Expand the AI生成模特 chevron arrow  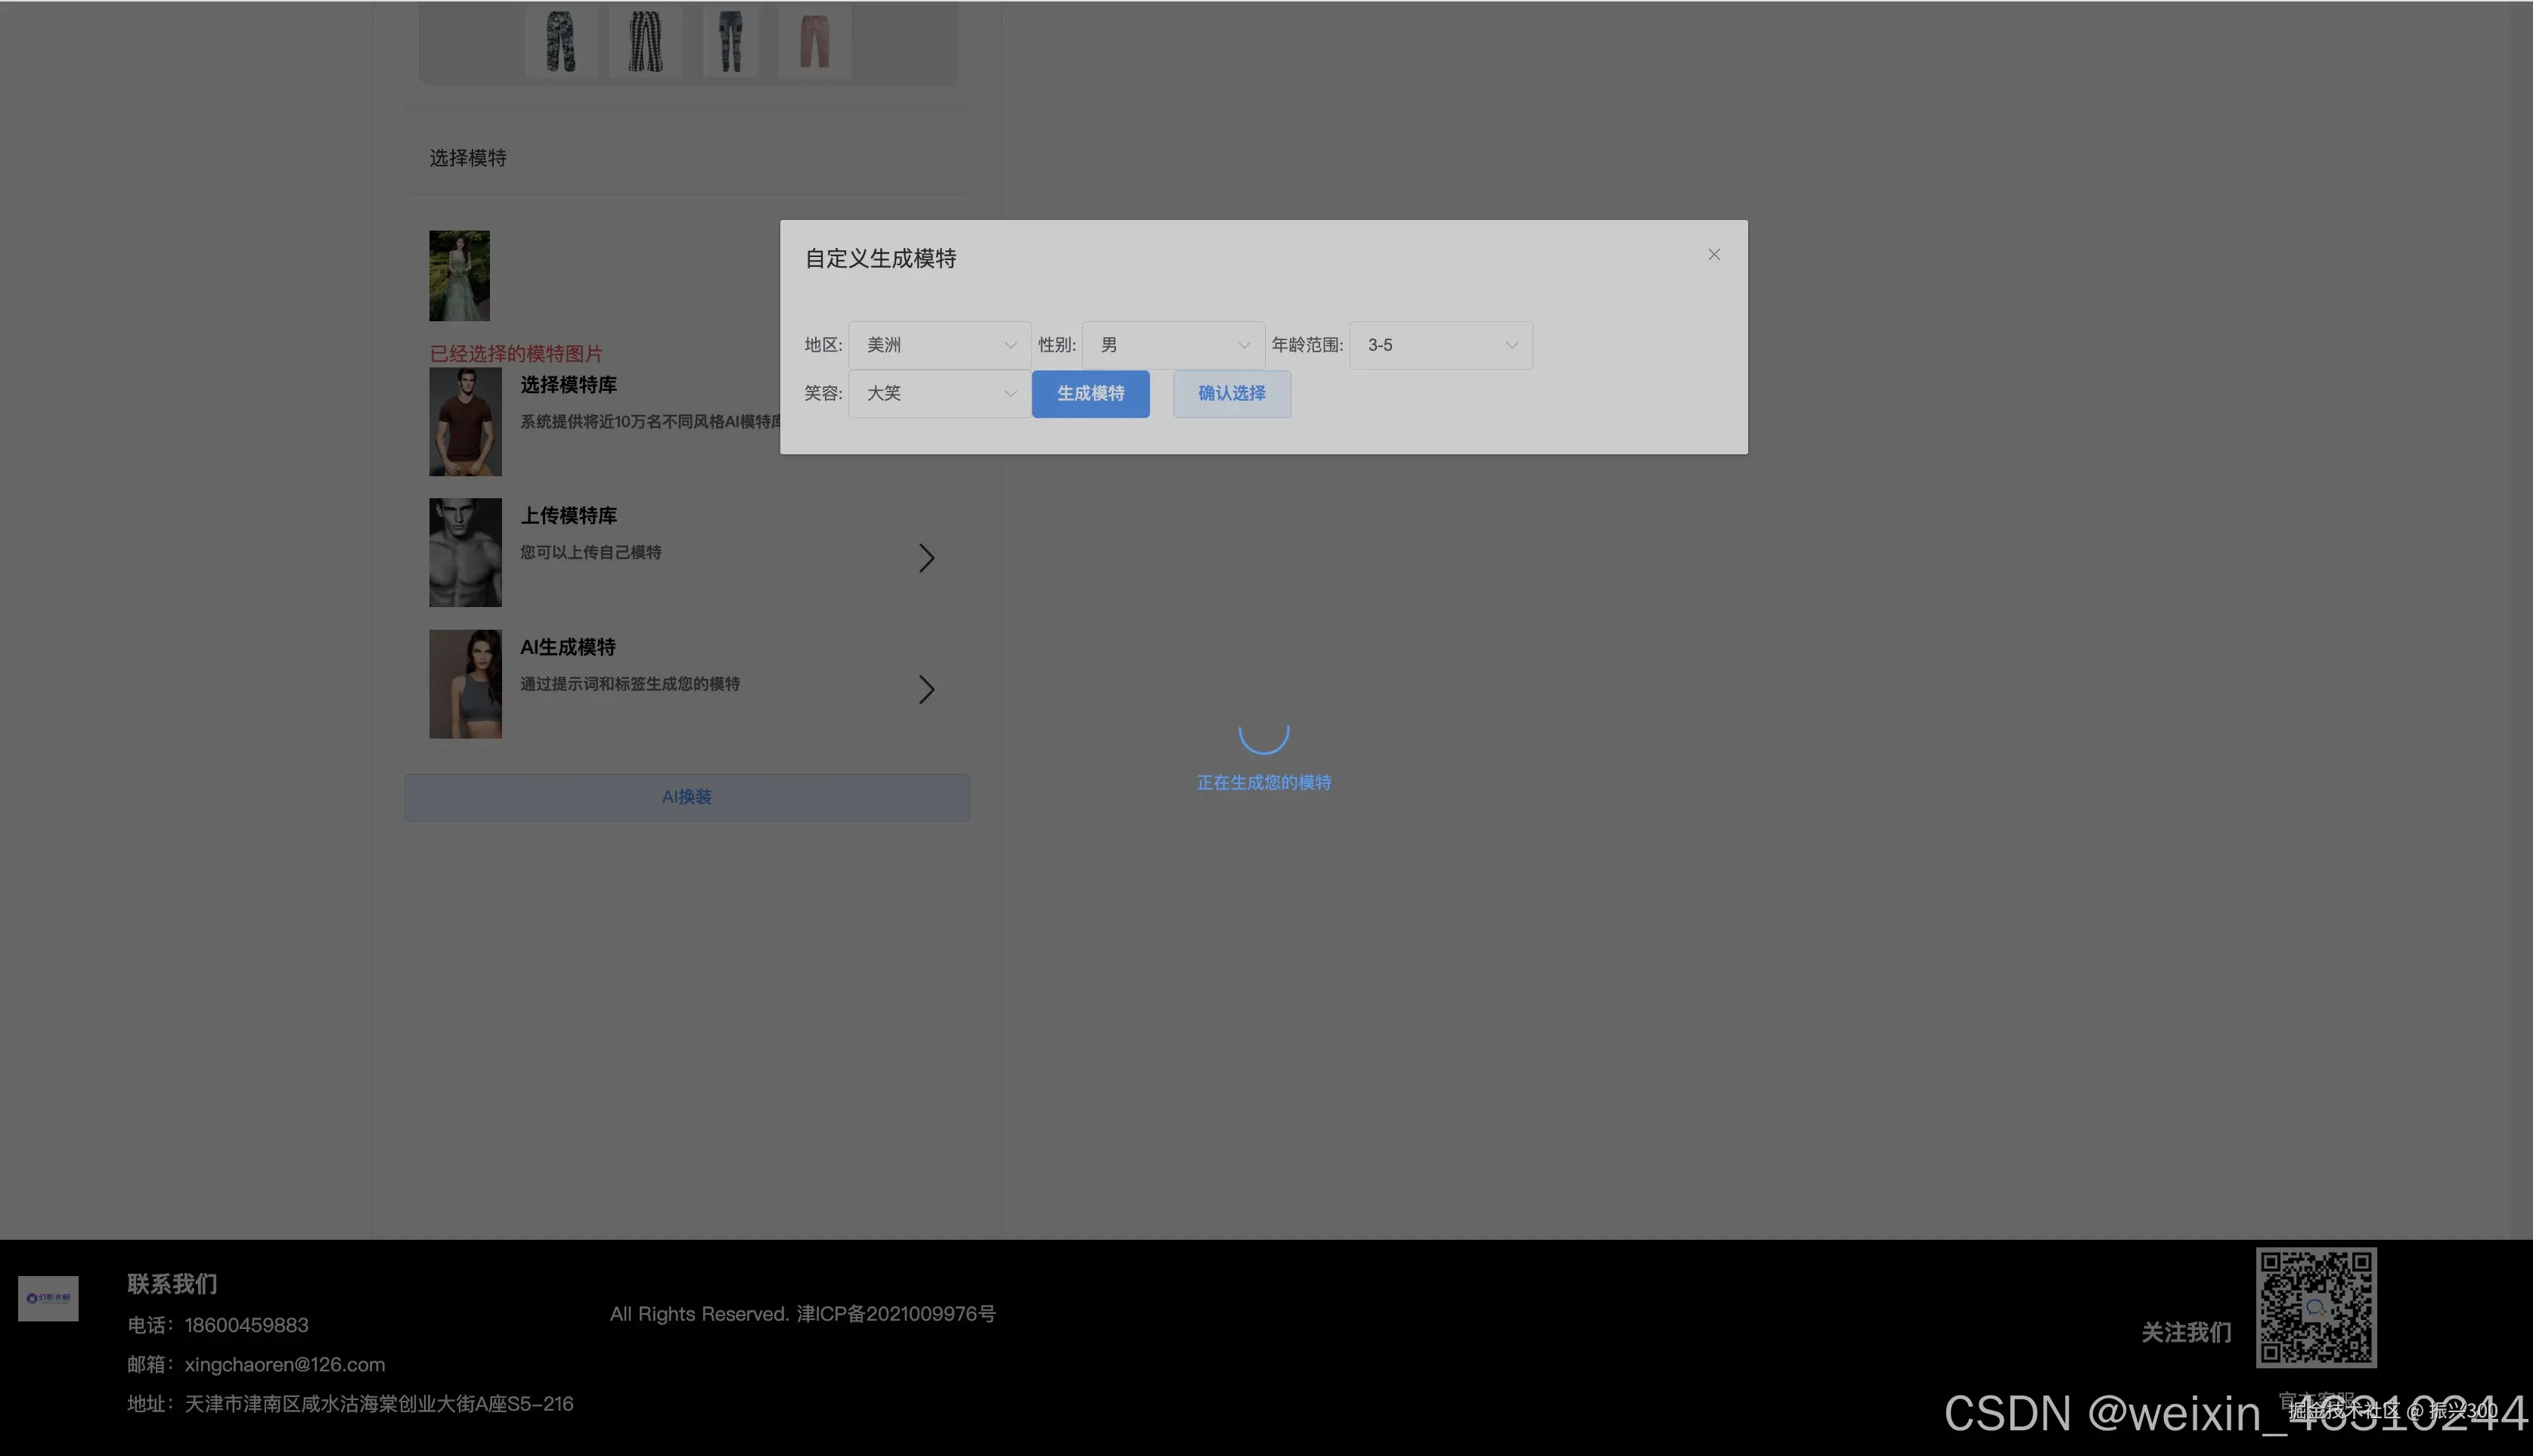926,689
